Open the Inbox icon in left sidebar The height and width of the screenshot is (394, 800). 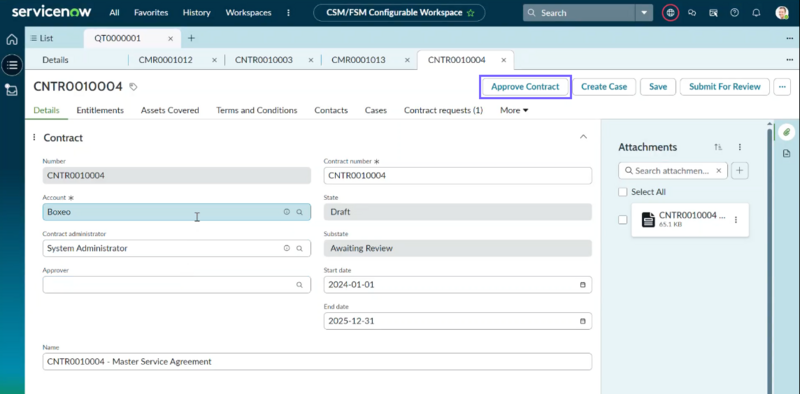coord(12,90)
